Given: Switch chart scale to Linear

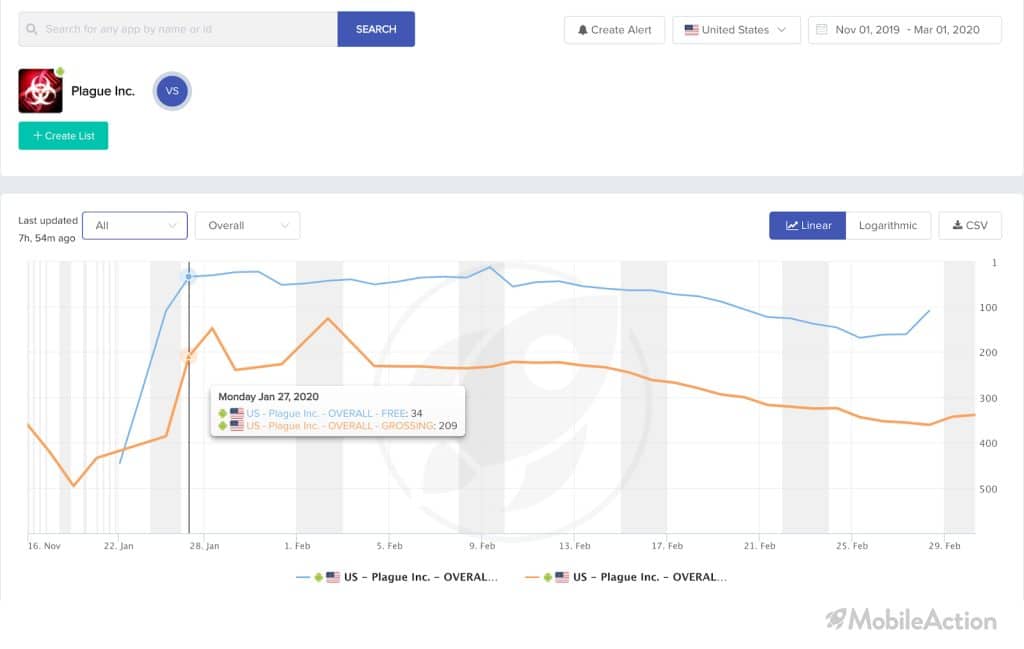Looking at the screenshot, I should (808, 225).
